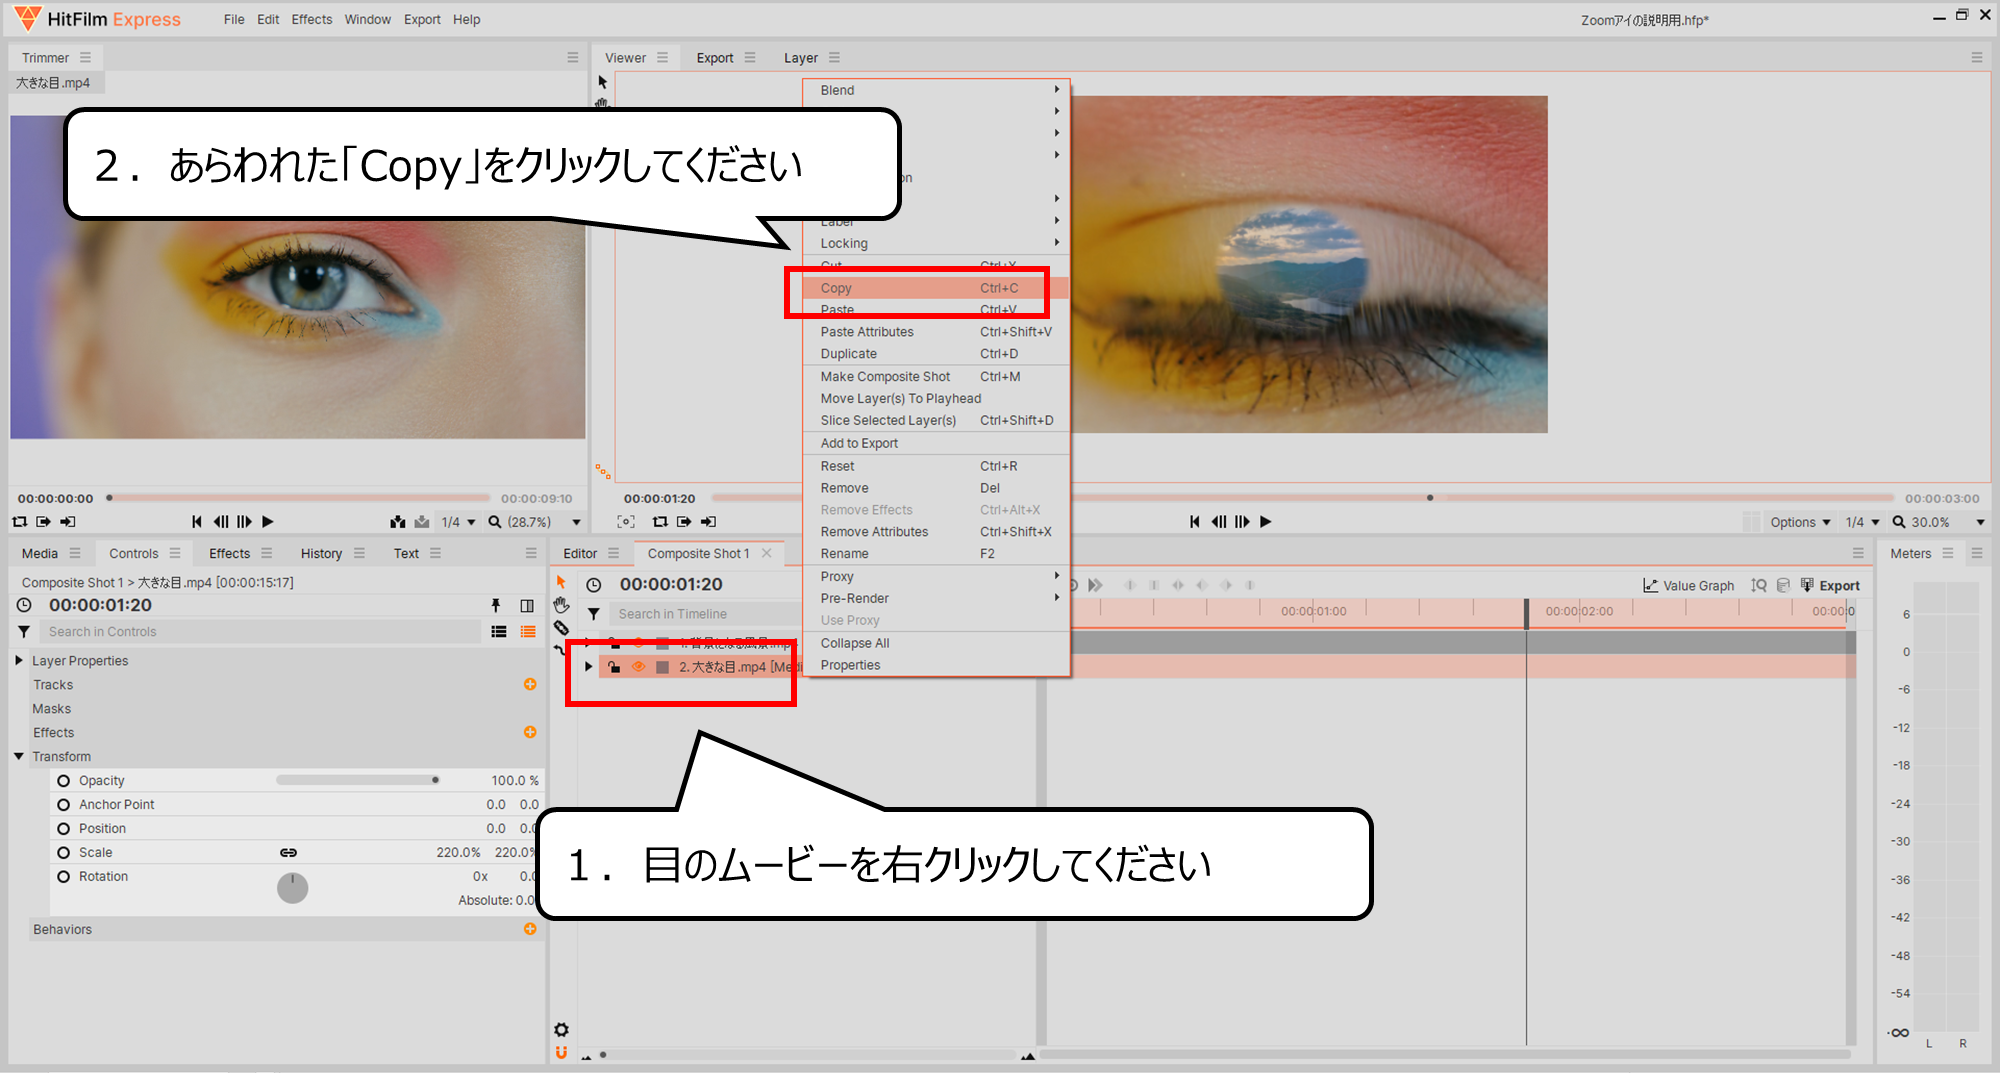Open Trimmer 28.7% zoom dropdown
The image size is (2000, 1073).
534,522
